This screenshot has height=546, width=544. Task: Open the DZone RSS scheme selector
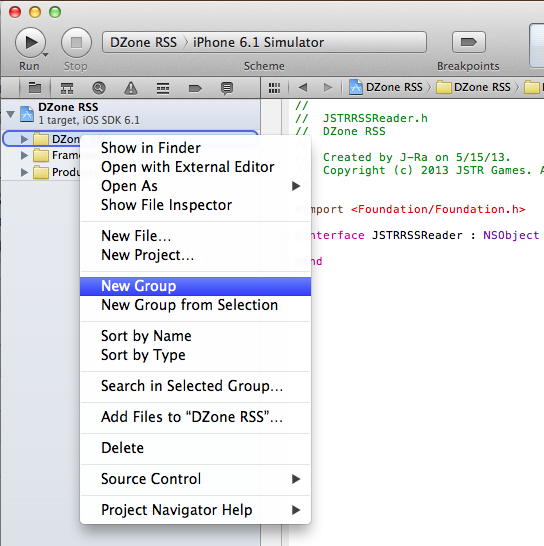143,42
